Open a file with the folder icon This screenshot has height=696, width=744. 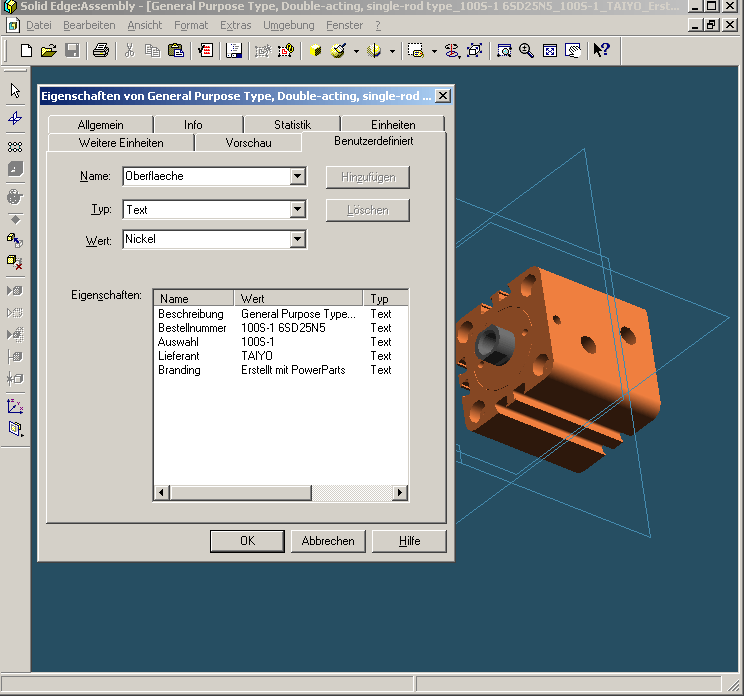point(48,50)
